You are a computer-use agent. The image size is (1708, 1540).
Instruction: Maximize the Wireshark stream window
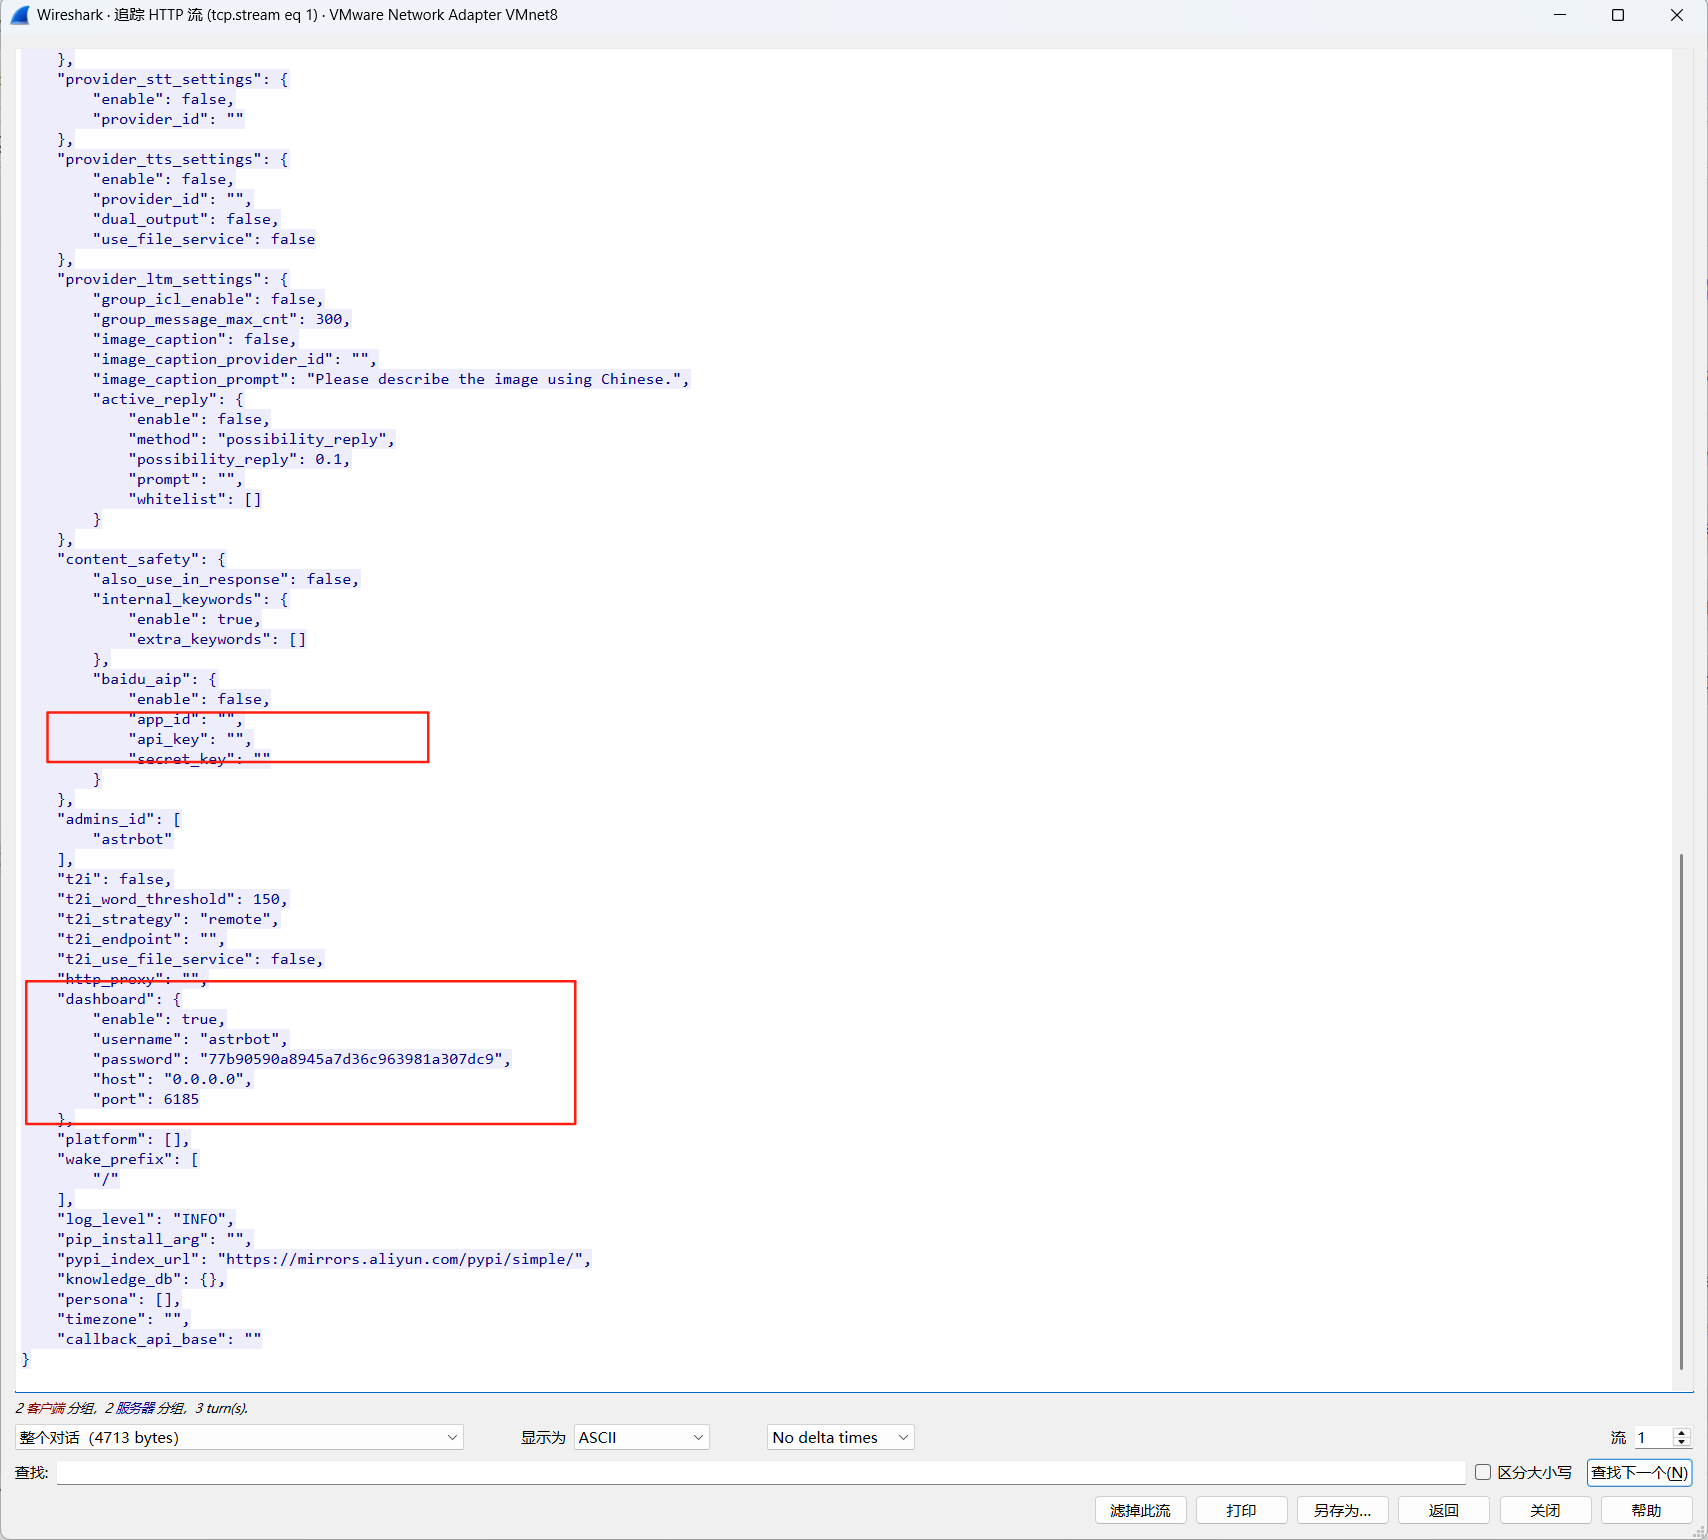(1618, 15)
